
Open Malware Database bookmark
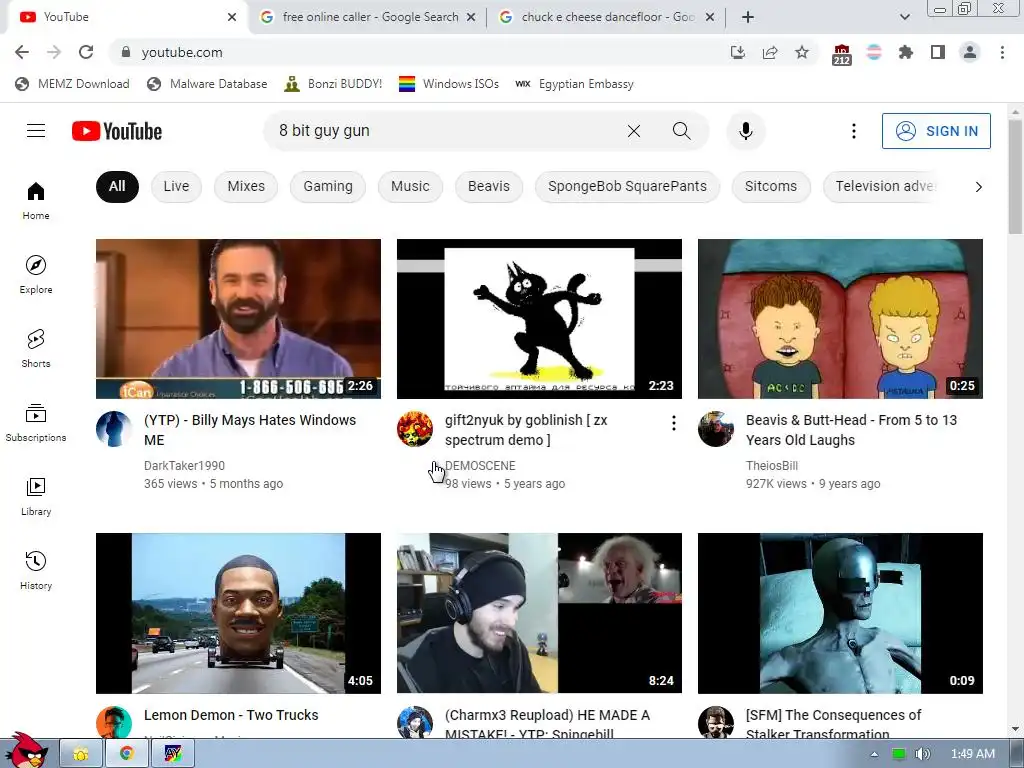click(x=207, y=84)
